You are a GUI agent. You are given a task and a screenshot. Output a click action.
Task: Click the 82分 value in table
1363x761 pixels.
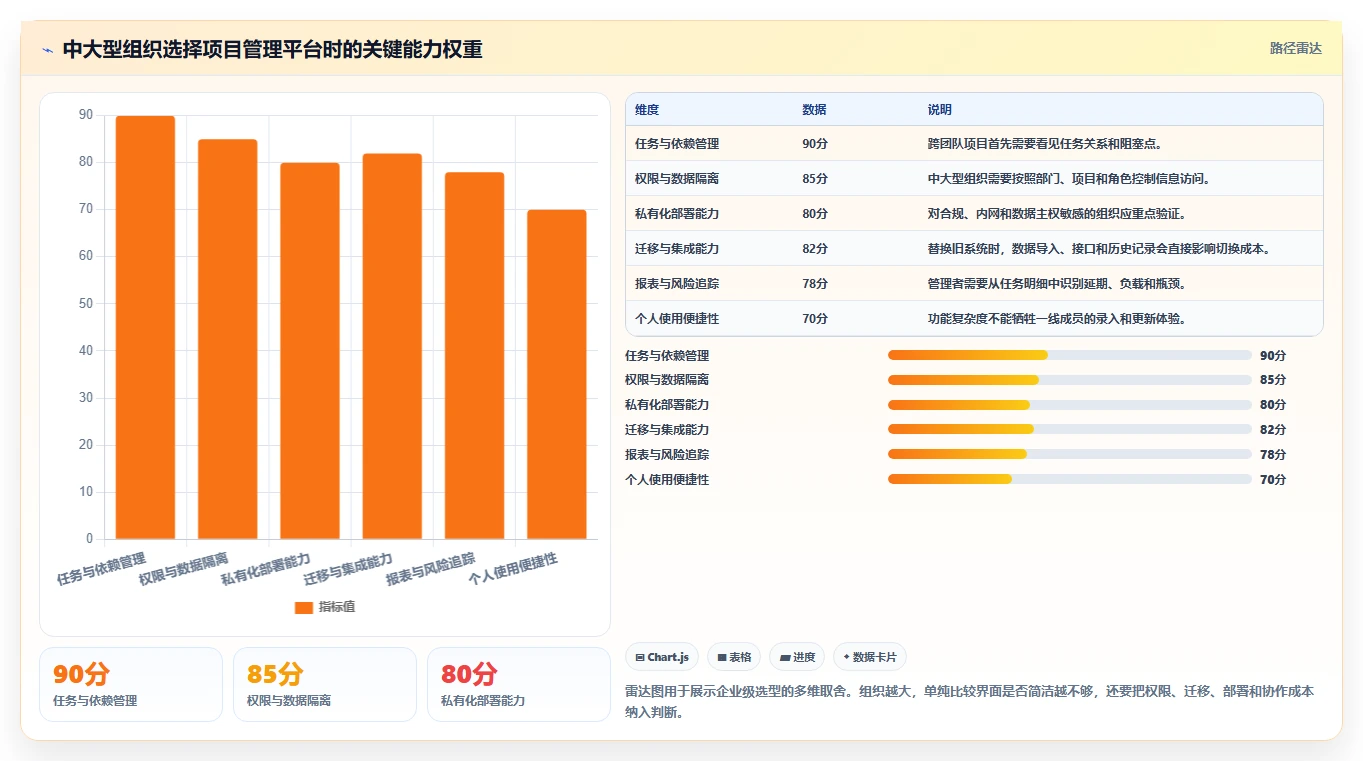815,249
